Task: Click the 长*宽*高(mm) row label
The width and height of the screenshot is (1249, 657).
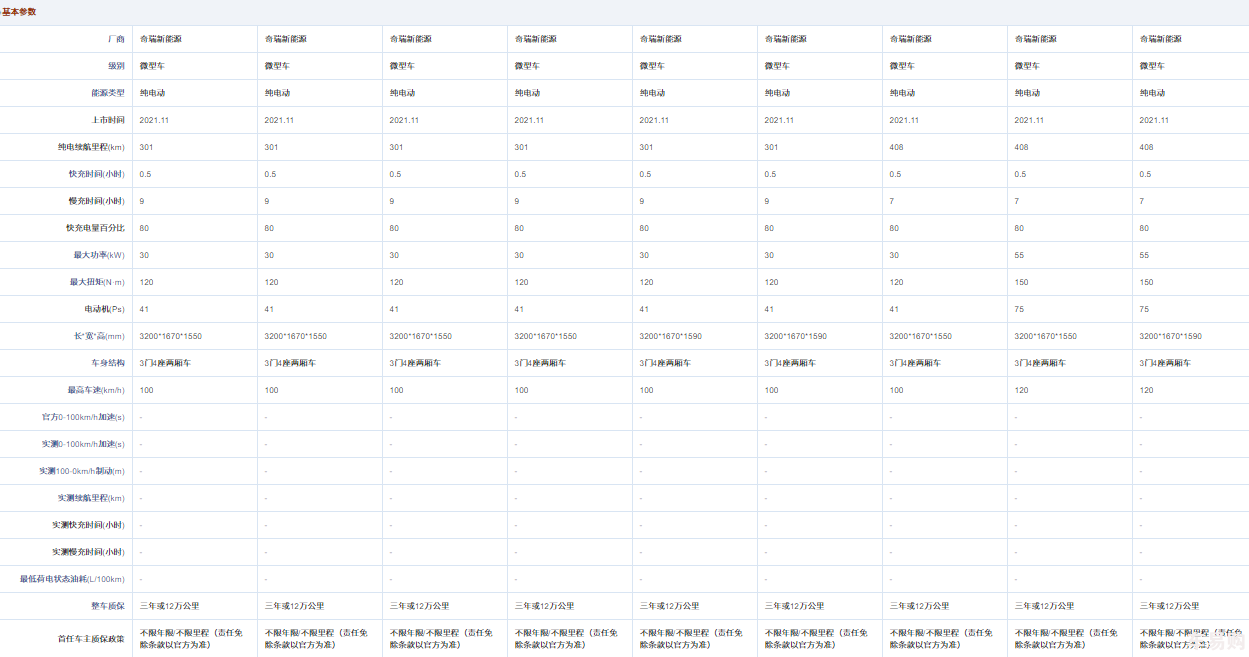Action: point(99,336)
